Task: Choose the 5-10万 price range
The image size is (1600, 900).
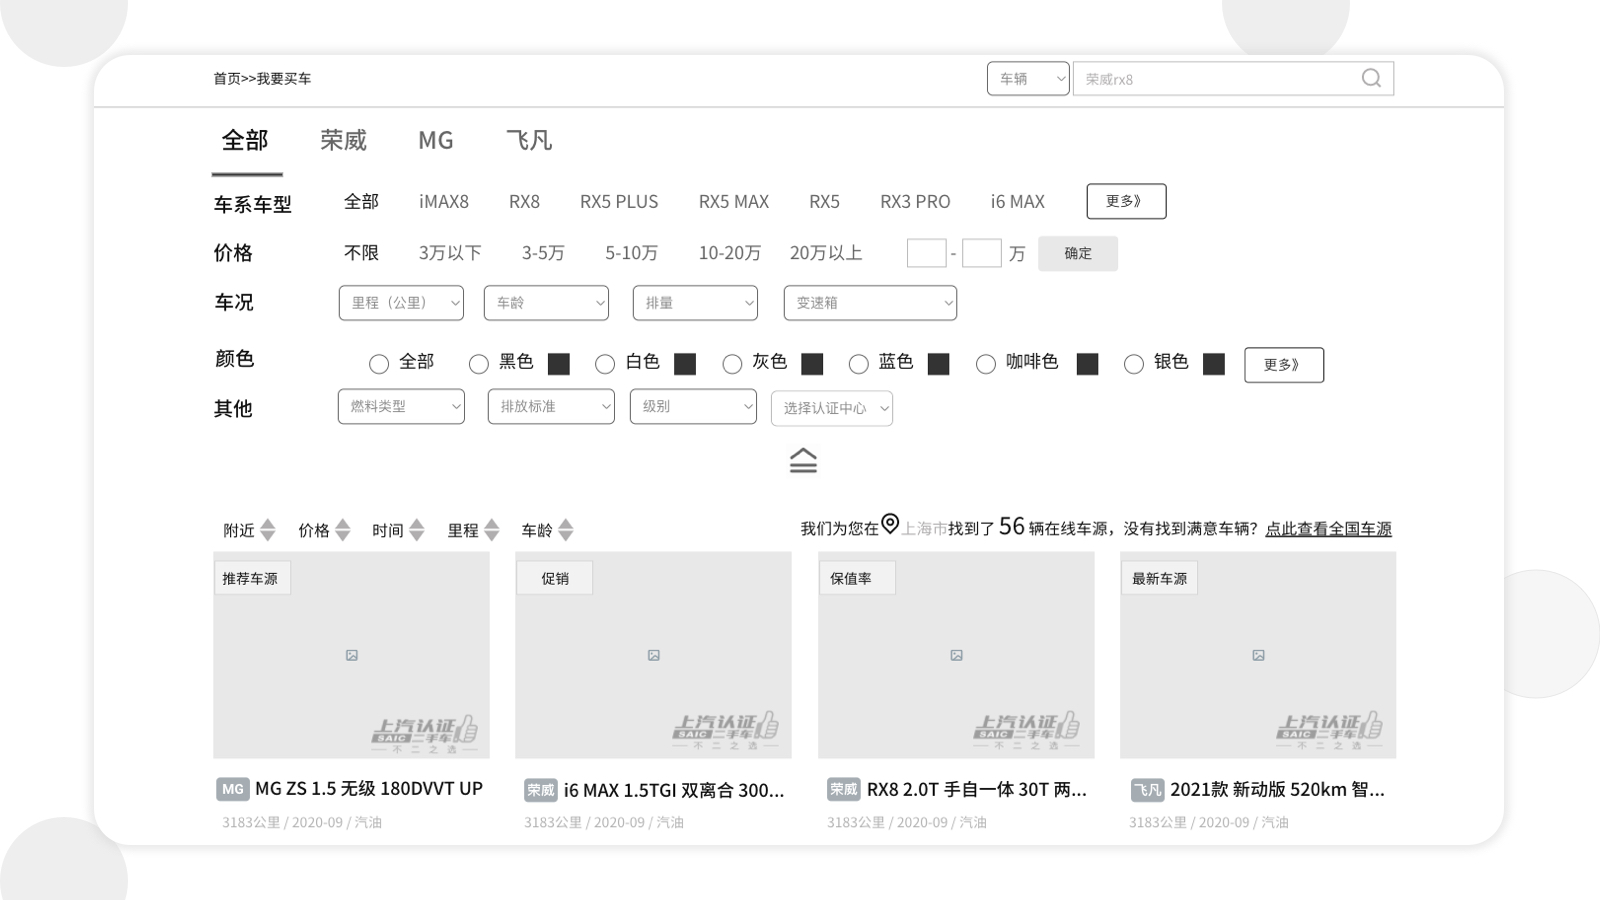Action: click(x=631, y=253)
